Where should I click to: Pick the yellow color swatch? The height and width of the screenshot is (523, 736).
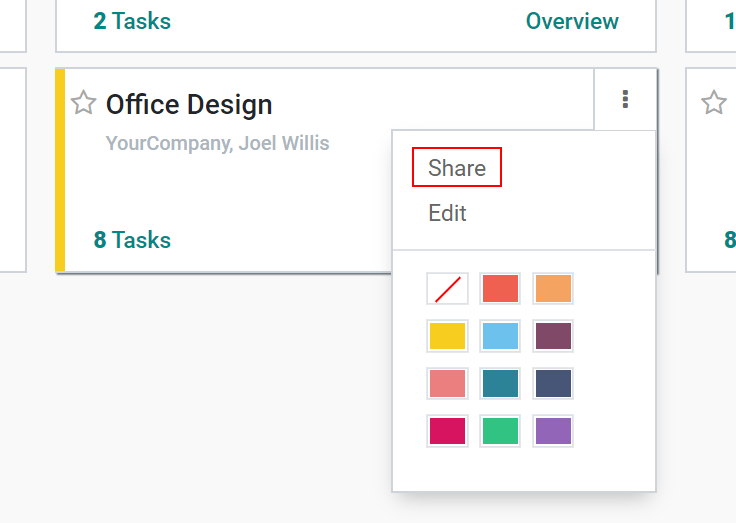click(447, 336)
